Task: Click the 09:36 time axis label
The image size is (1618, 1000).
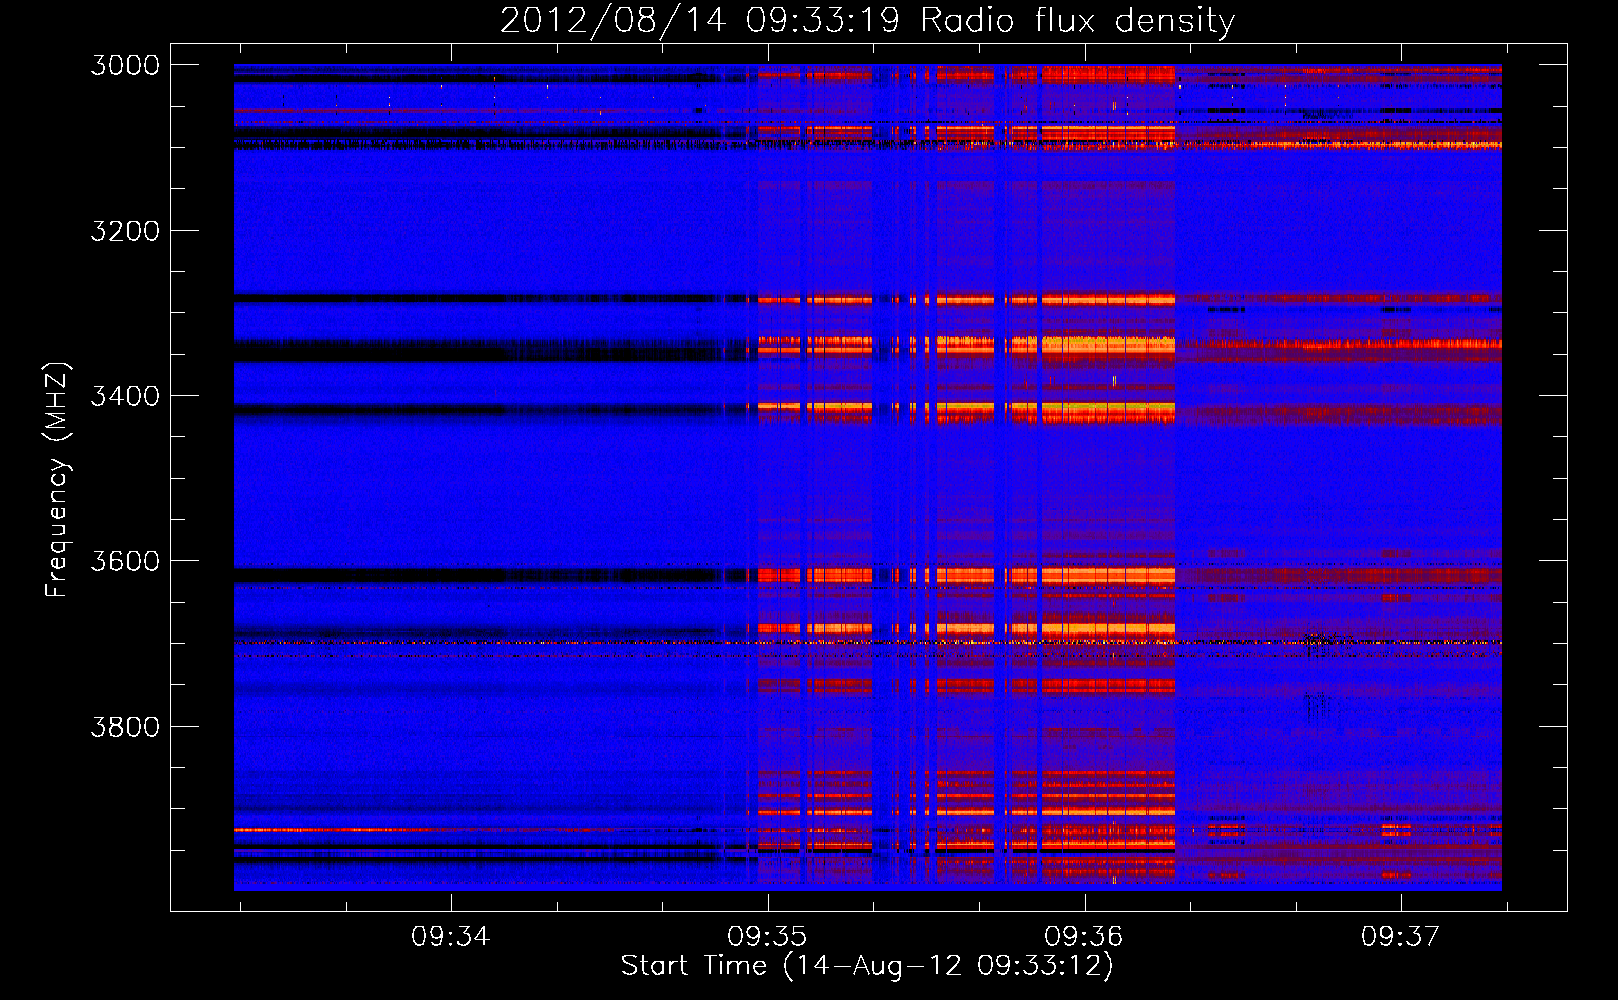Action: coord(1084,936)
